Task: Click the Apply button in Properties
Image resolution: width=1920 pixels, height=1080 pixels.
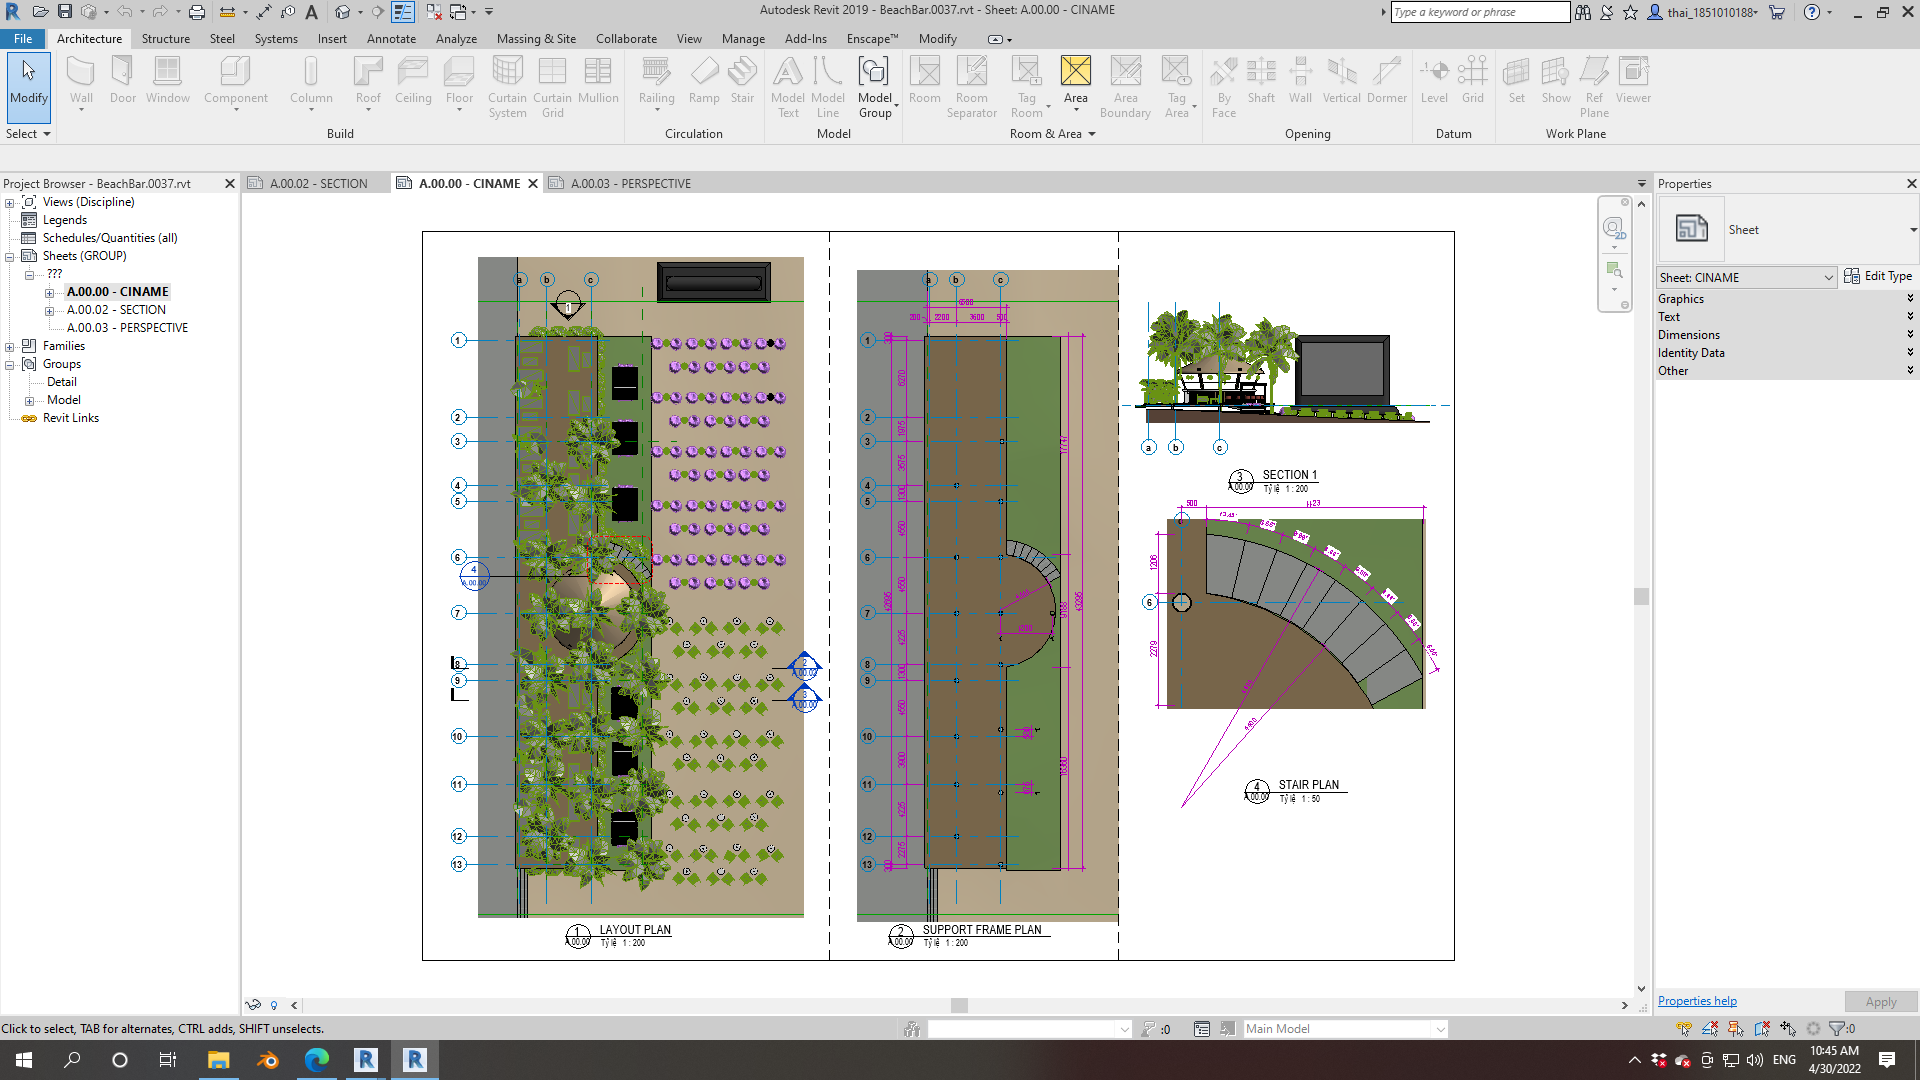Action: point(1880,1002)
